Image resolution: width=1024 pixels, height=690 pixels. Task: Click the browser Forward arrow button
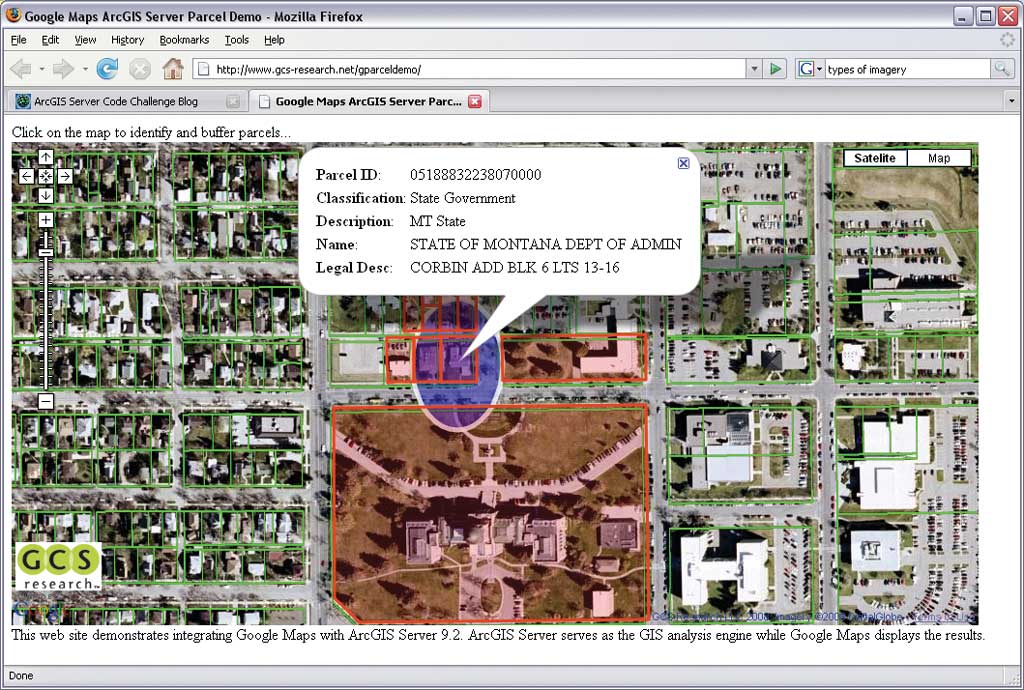63,69
